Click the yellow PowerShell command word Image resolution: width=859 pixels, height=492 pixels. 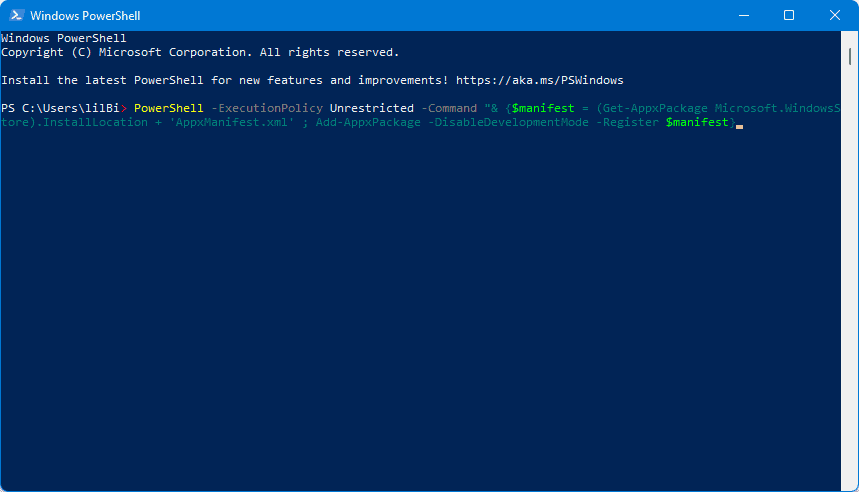(x=168, y=108)
